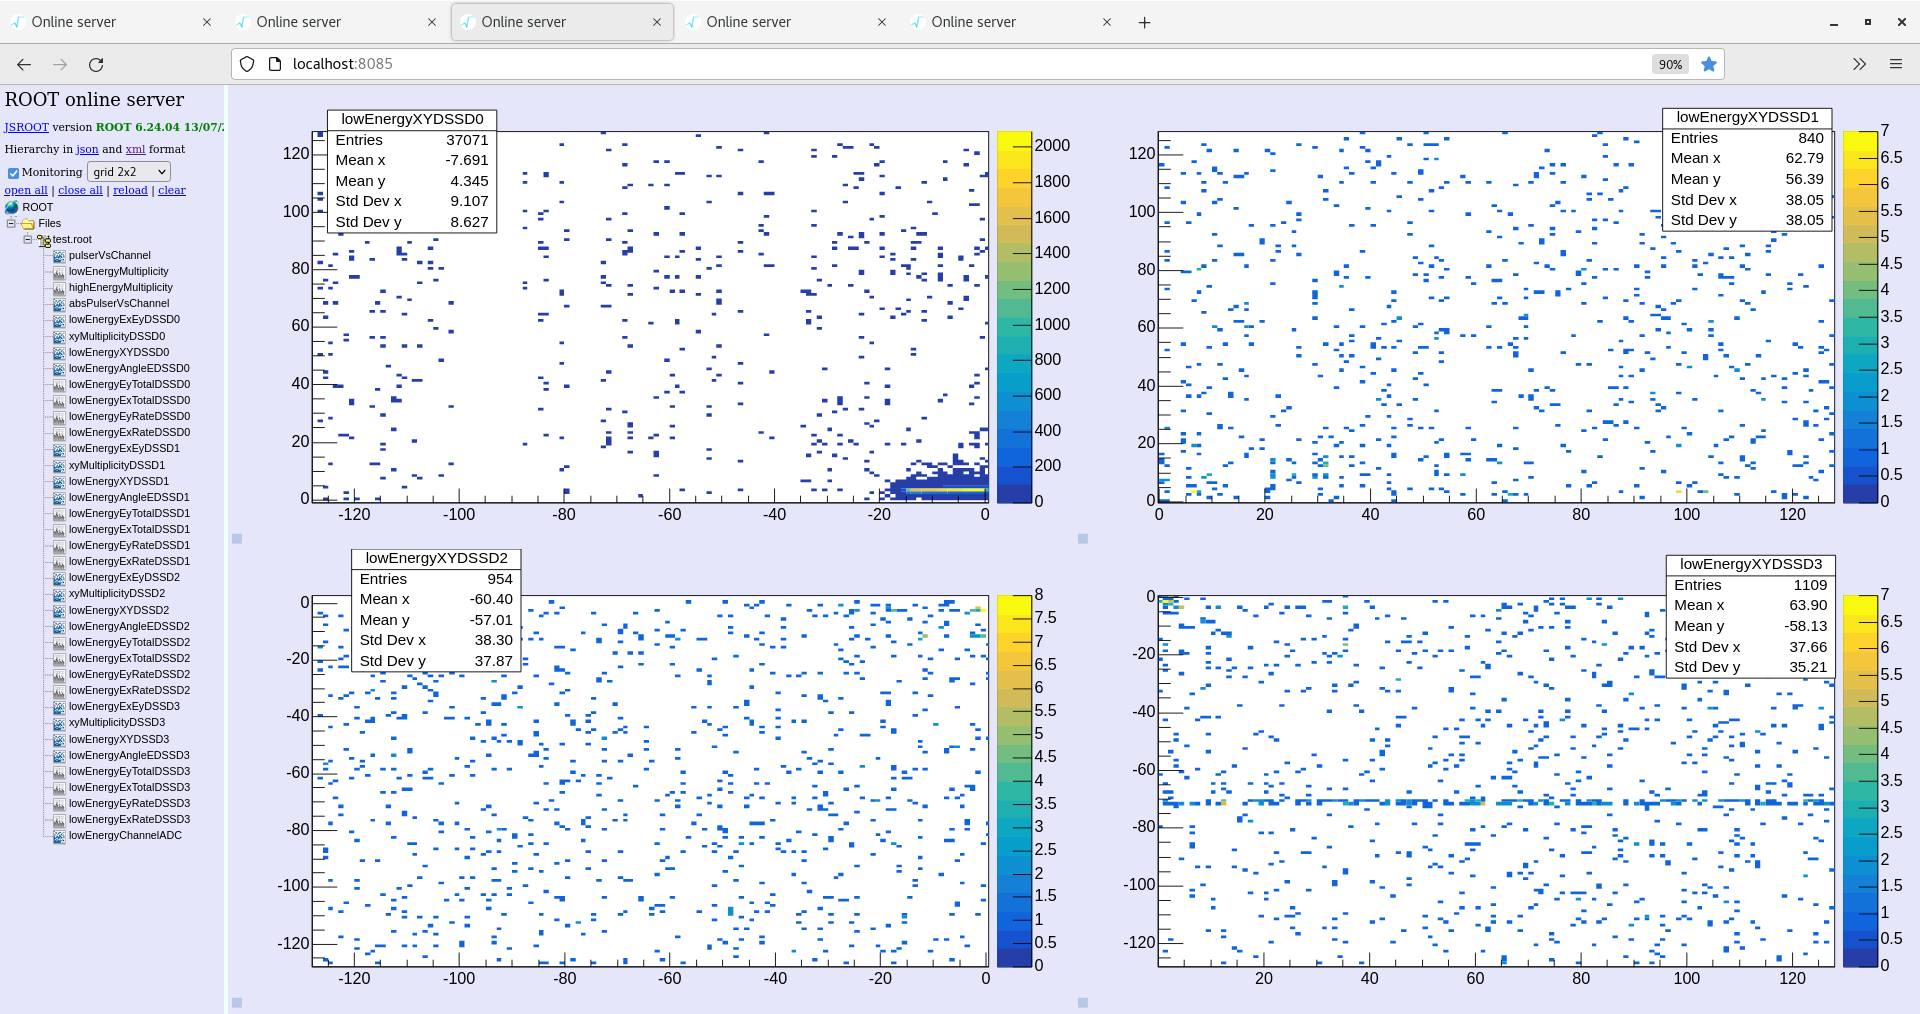Open the browser hamburger menu
Screen dimensions: 1920x1014
coord(1895,65)
